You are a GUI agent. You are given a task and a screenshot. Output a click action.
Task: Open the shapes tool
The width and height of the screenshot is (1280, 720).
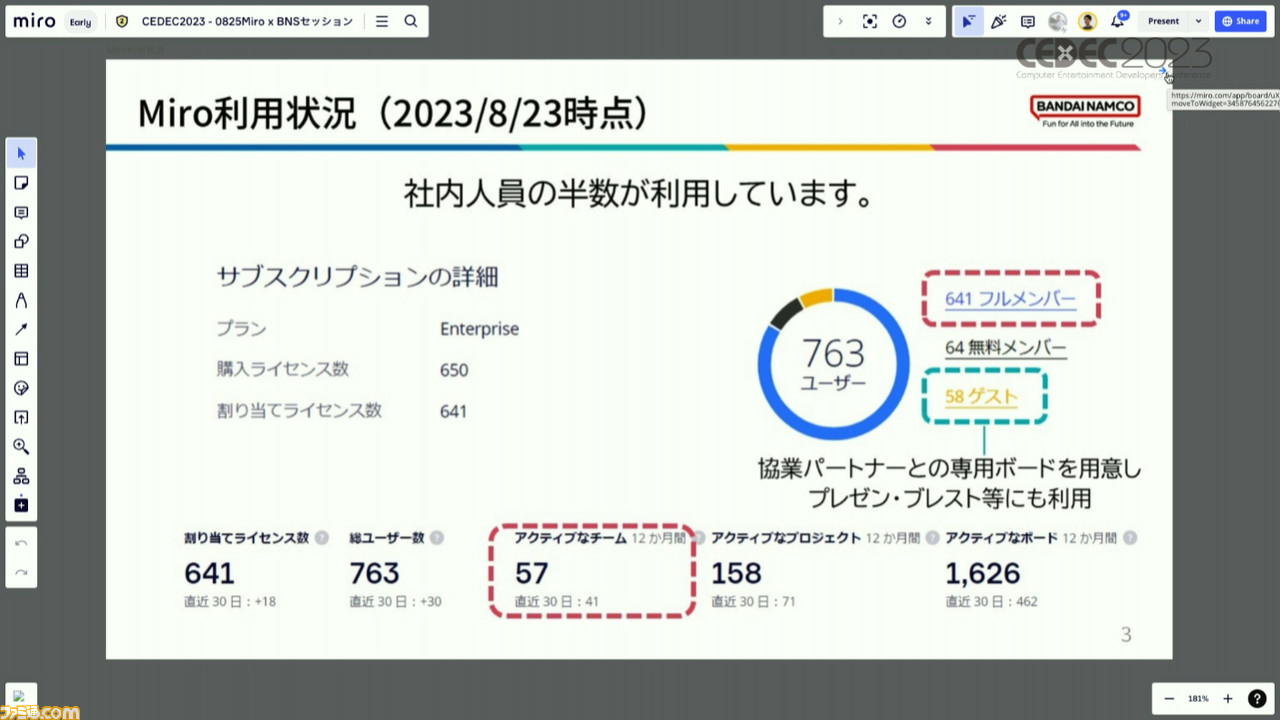(21, 241)
